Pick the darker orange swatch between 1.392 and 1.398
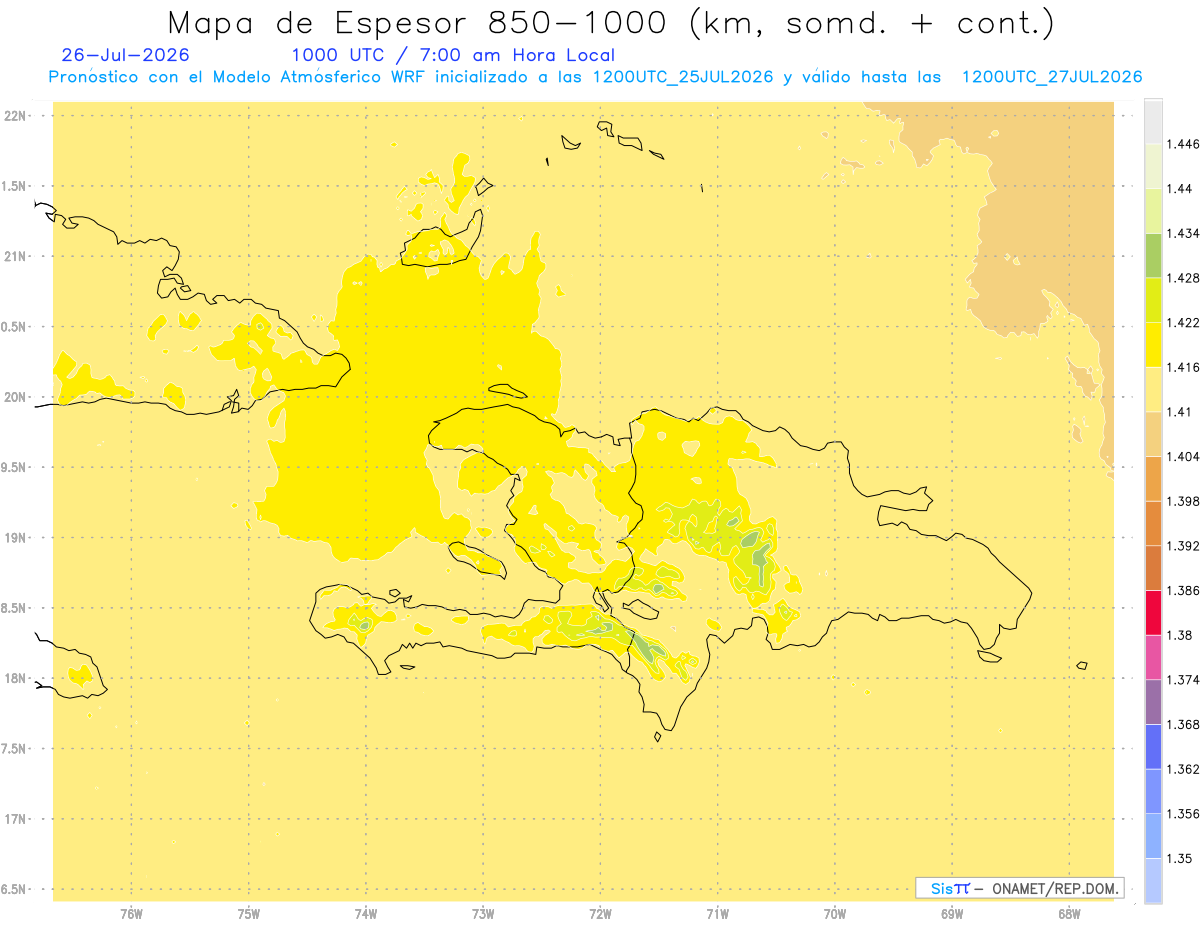The height and width of the screenshot is (927, 1200). (1153, 524)
